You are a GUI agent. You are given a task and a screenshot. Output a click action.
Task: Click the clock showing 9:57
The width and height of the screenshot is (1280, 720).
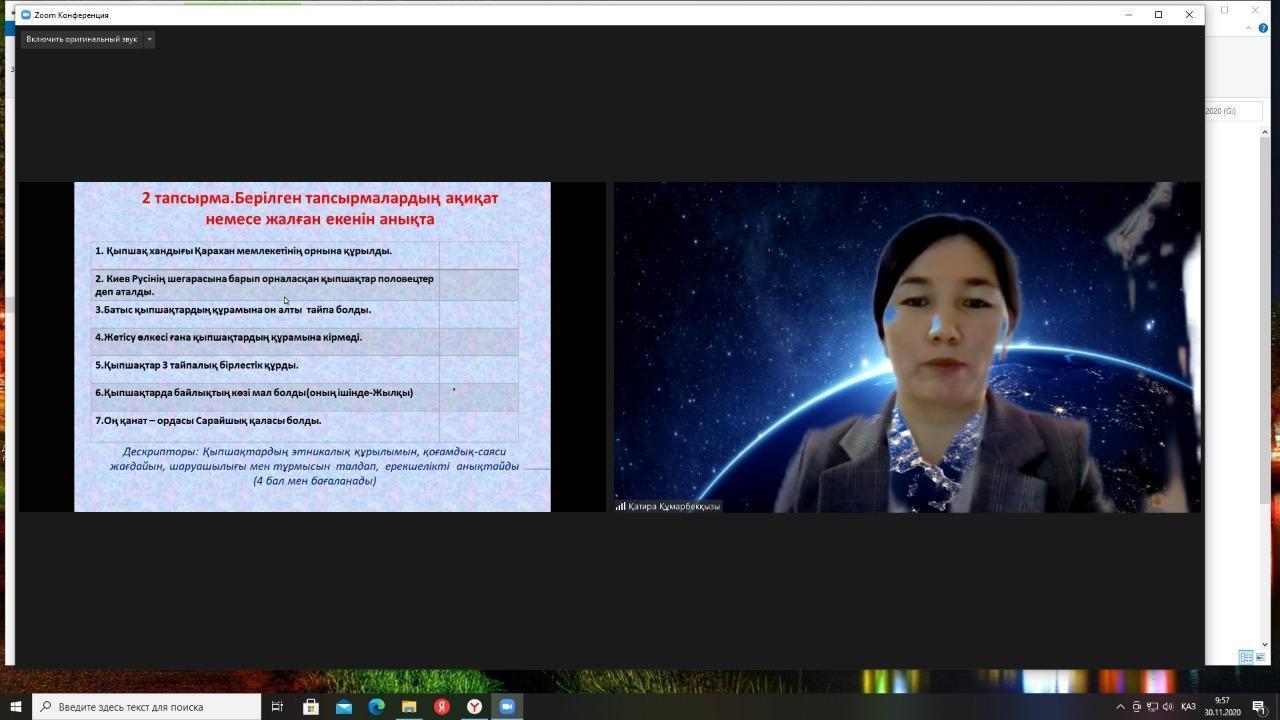click(x=1222, y=706)
